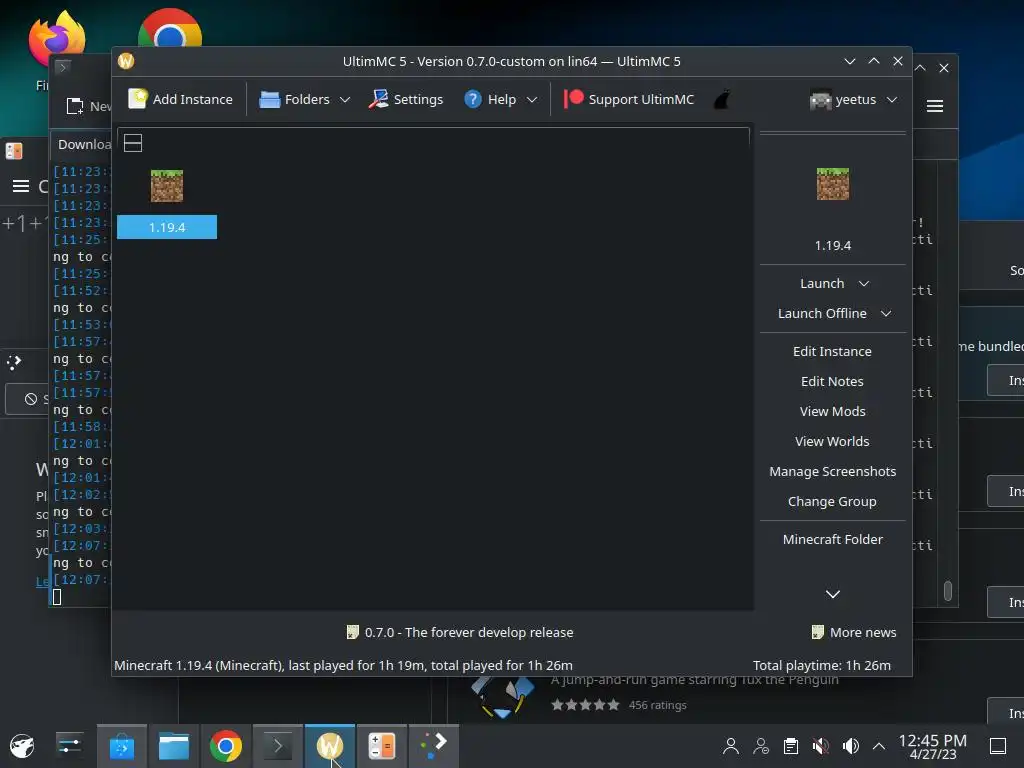Click the second user-status tray icon
Viewport: 1024px width, 768px height.
761,746
